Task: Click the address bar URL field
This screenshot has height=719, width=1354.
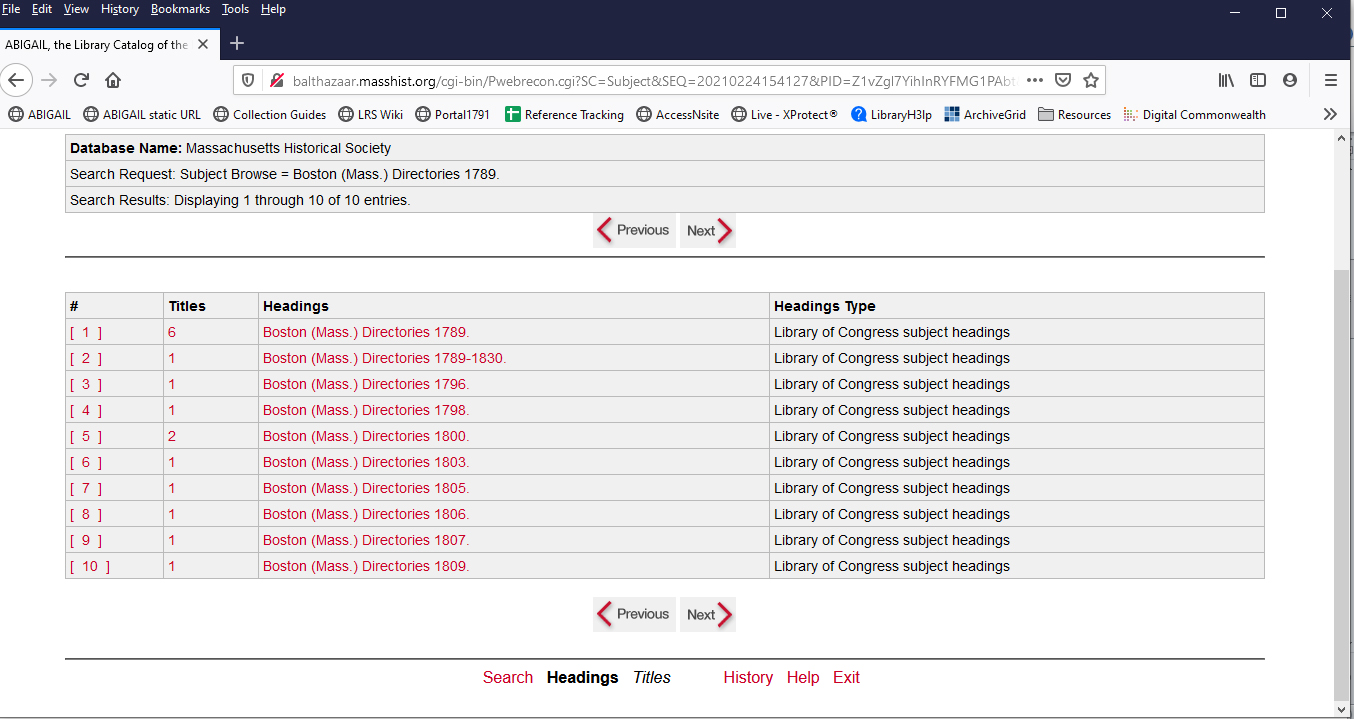Action: coord(650,80)
